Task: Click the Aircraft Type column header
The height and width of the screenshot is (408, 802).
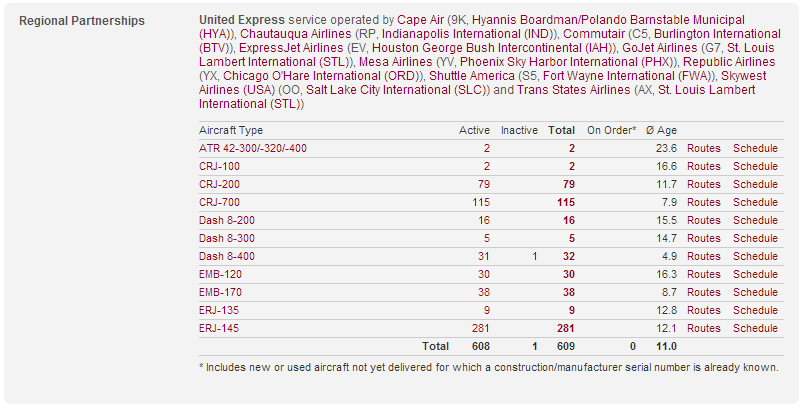Action: (x=231, y=130)
